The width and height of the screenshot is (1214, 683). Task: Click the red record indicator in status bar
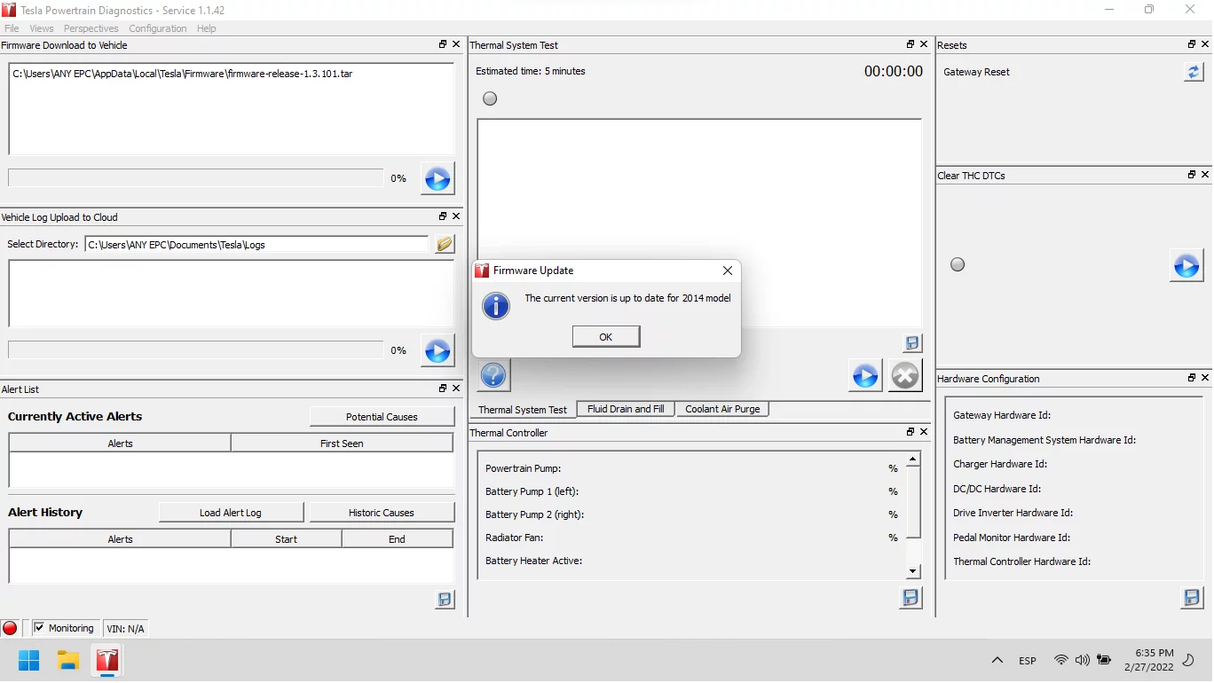click(10, 628)
